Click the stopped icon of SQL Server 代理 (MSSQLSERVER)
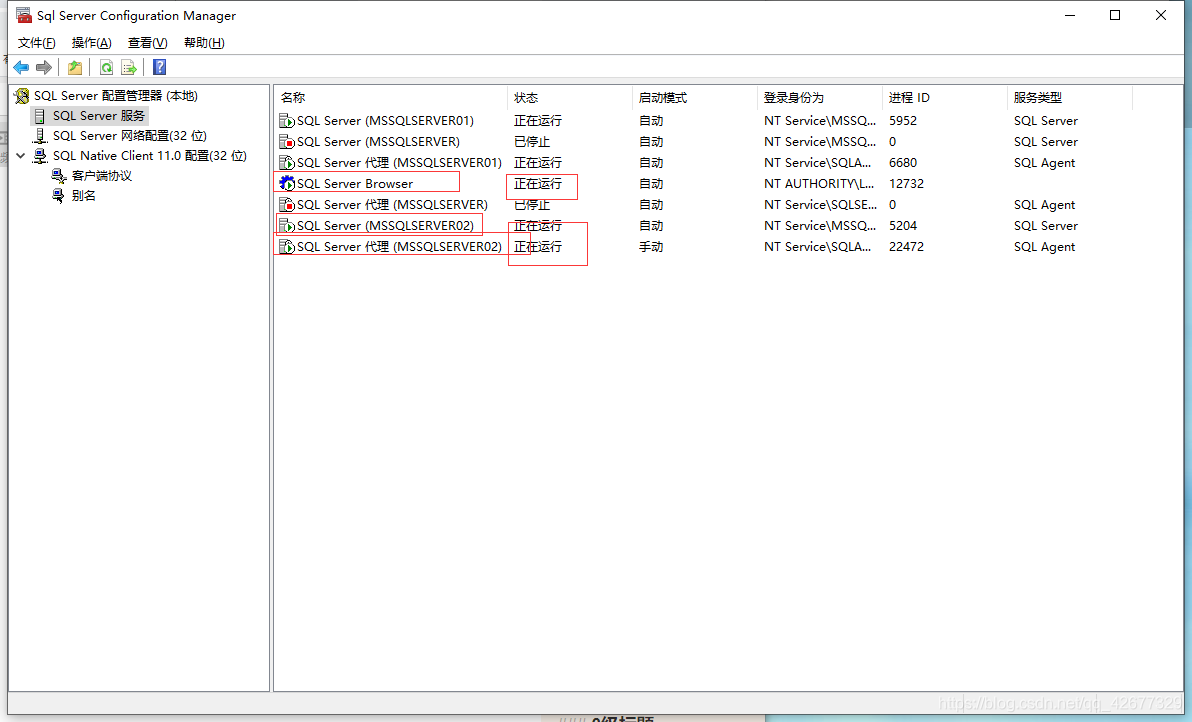 pos(287,205)
